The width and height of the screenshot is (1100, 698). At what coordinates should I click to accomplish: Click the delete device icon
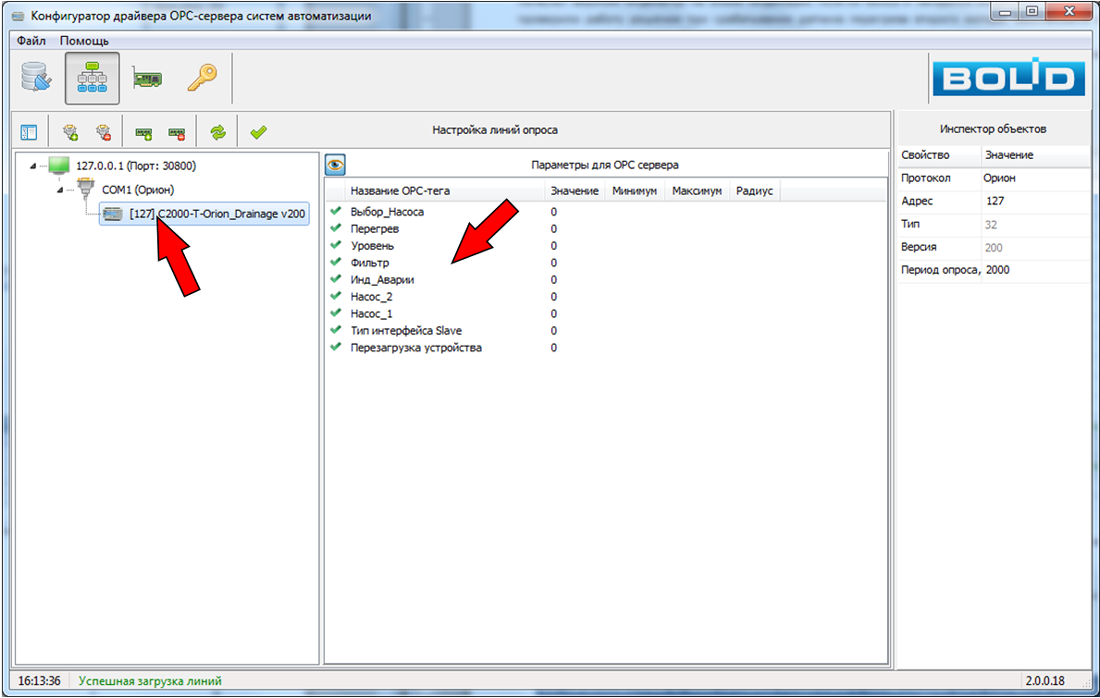(x=177, y=131)
